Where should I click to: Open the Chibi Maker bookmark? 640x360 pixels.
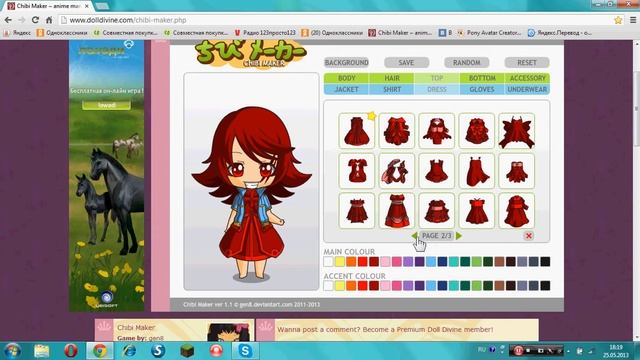[400, 33]
